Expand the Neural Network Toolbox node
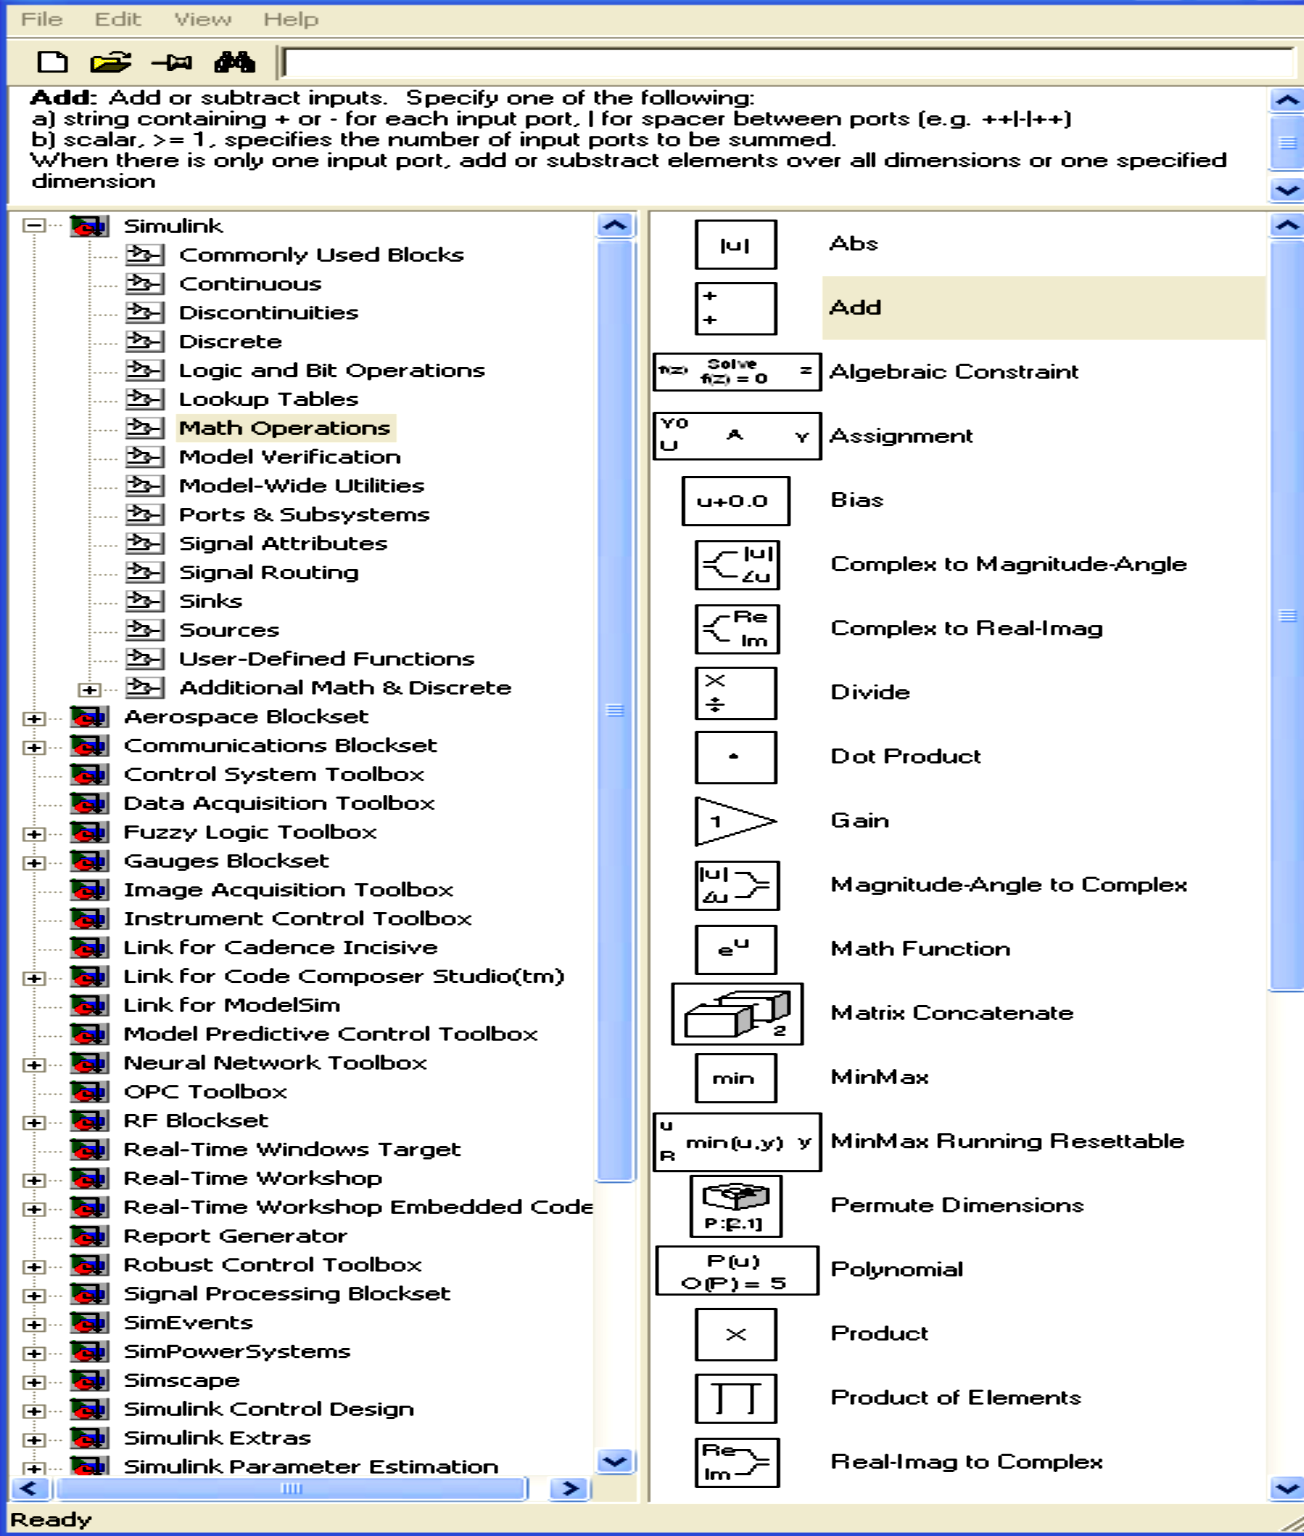This screenshot has width=1304, height=1536. (x=34, y=1064)
